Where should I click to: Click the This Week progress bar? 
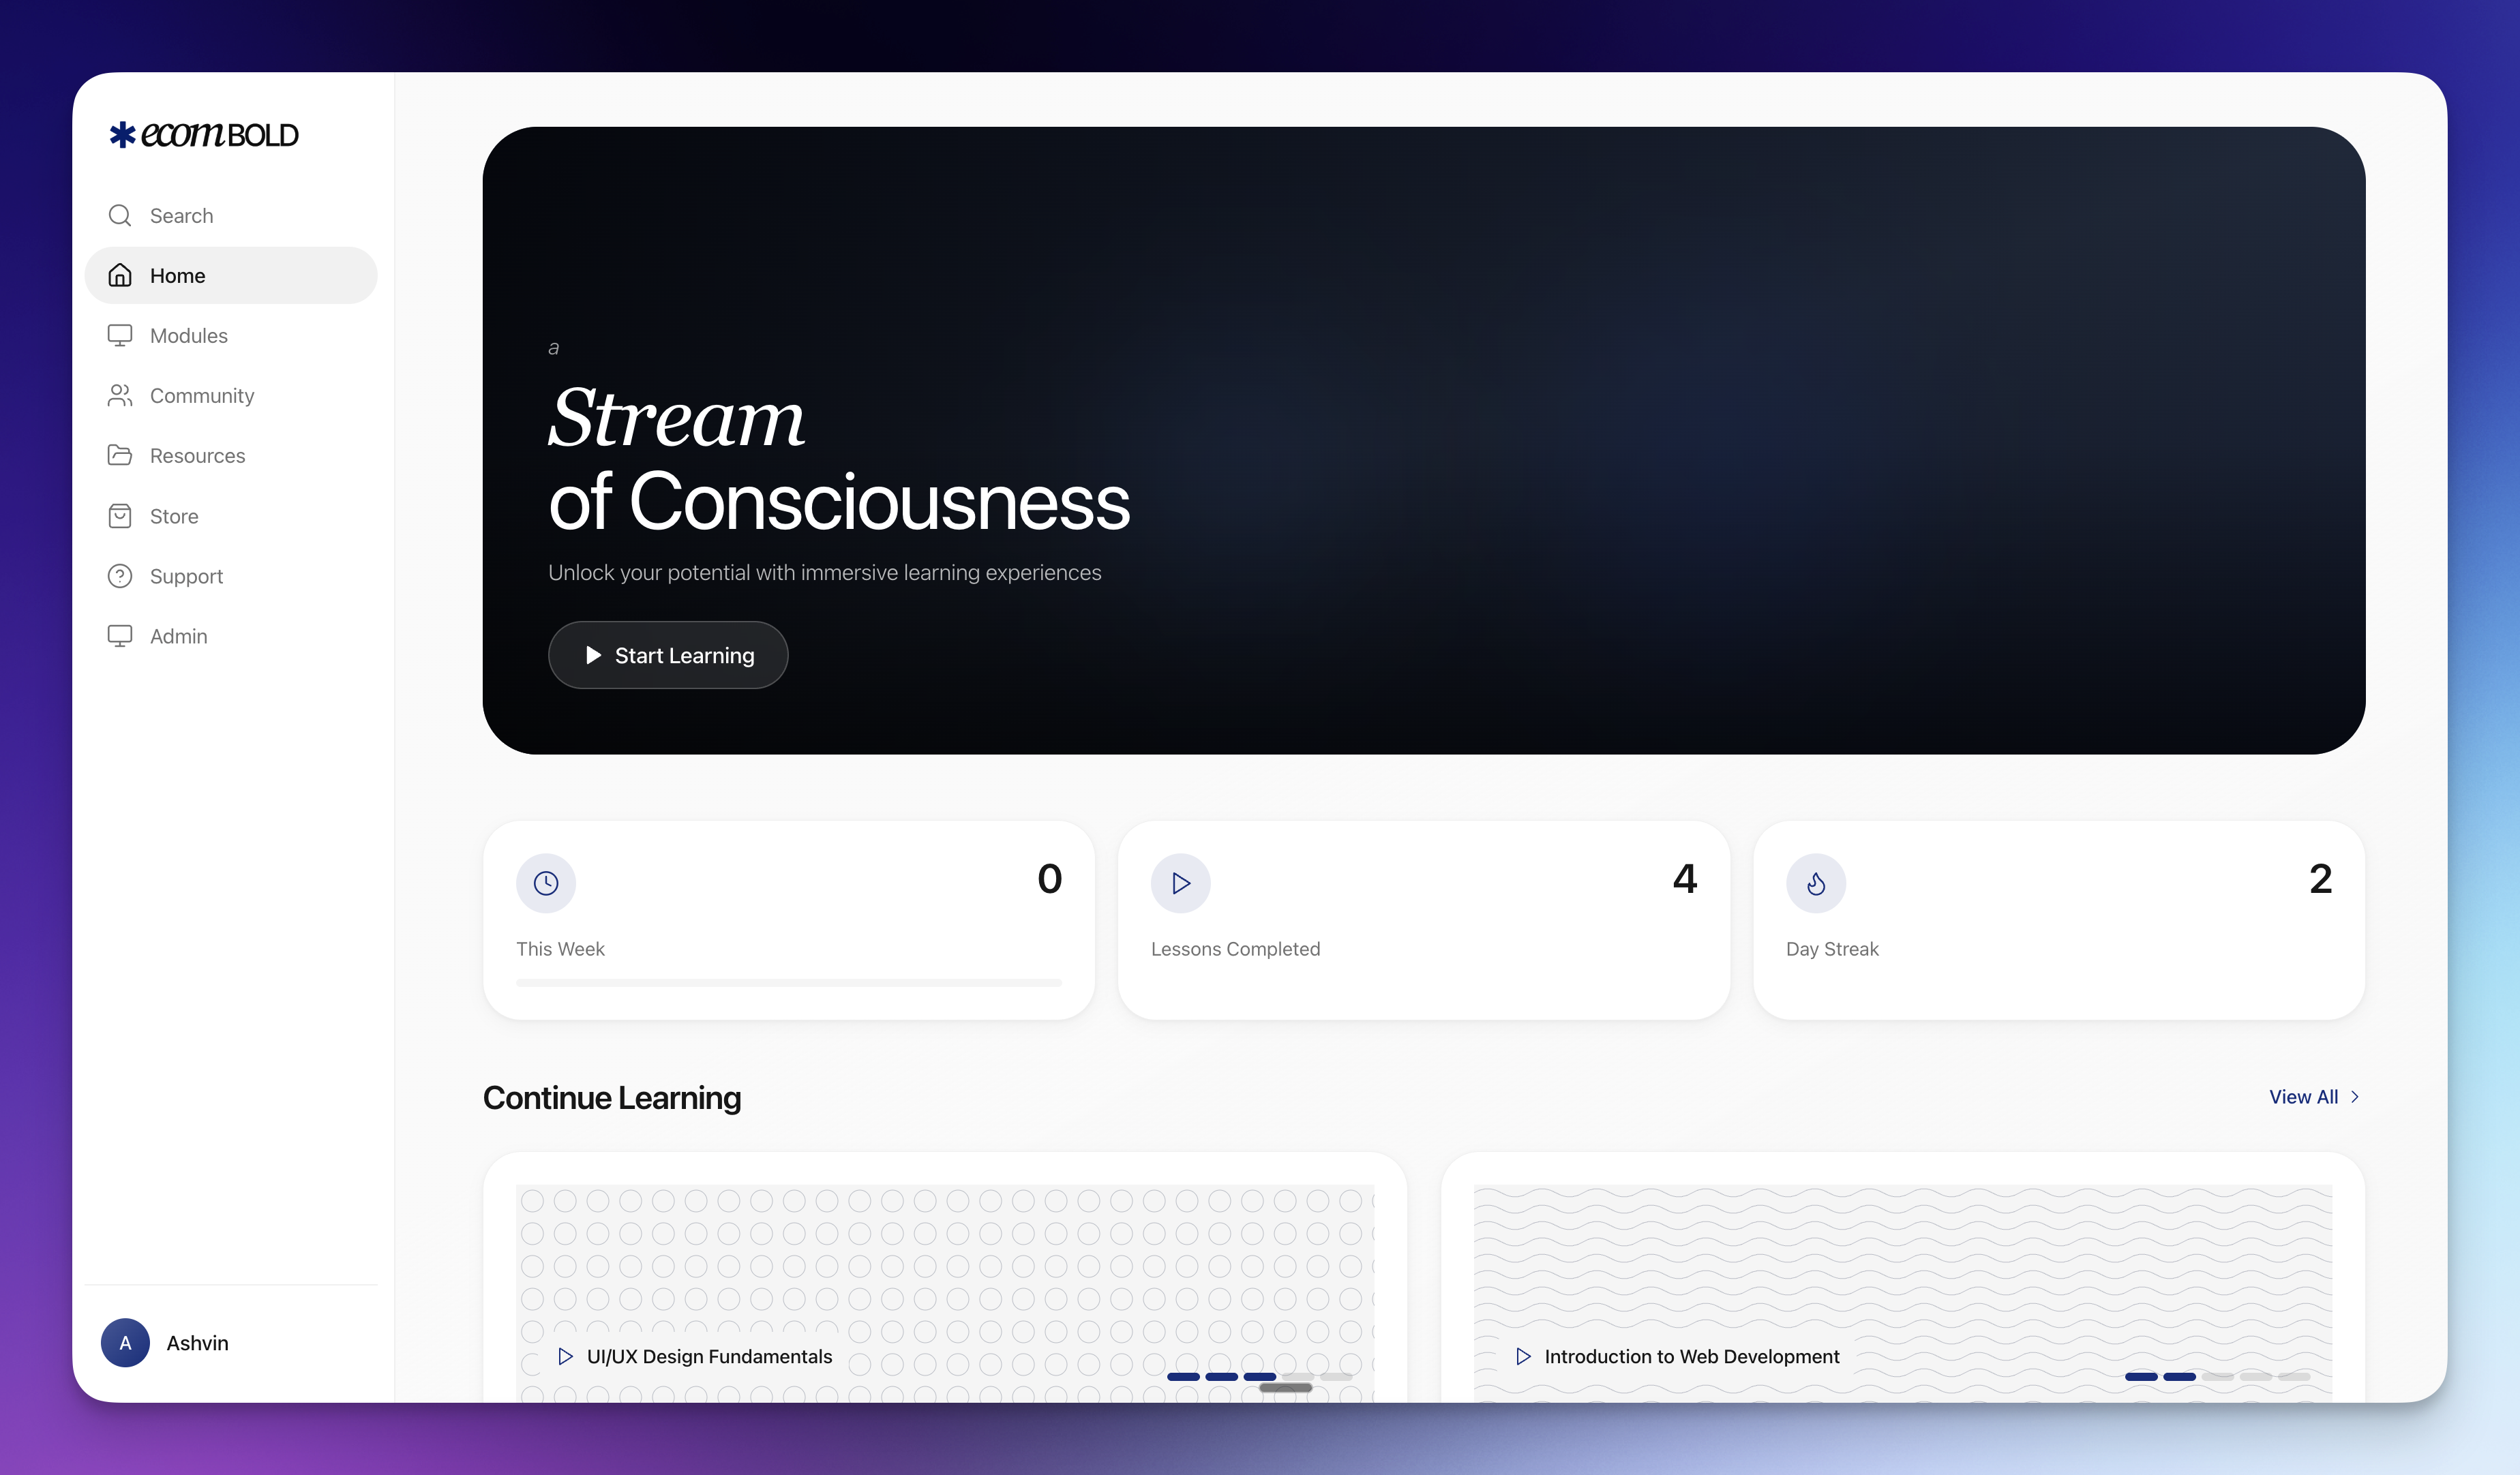point(789,983)
